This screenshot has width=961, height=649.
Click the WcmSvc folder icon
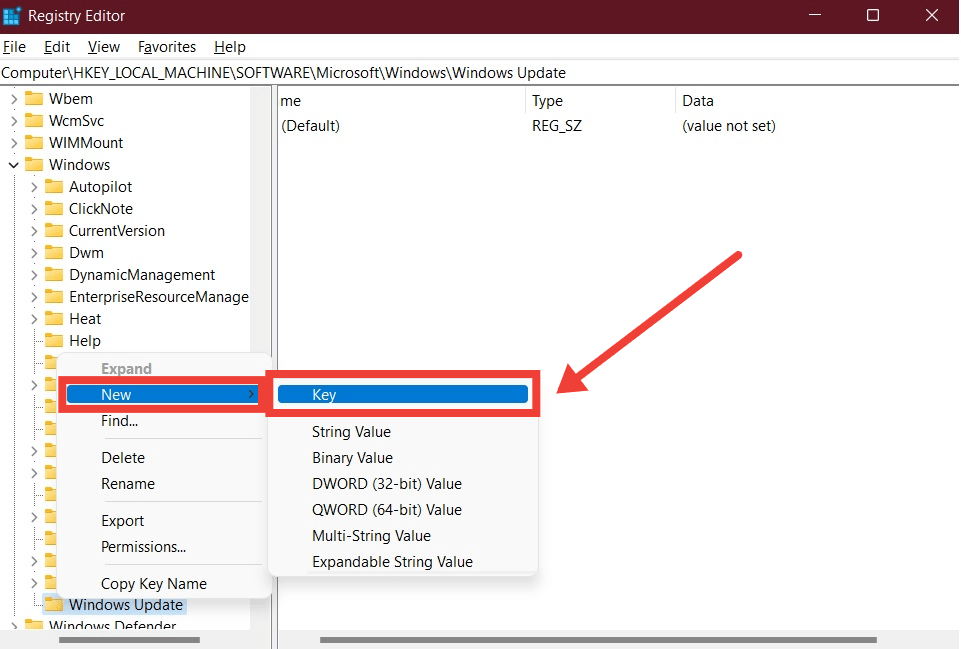coord(34,121)
